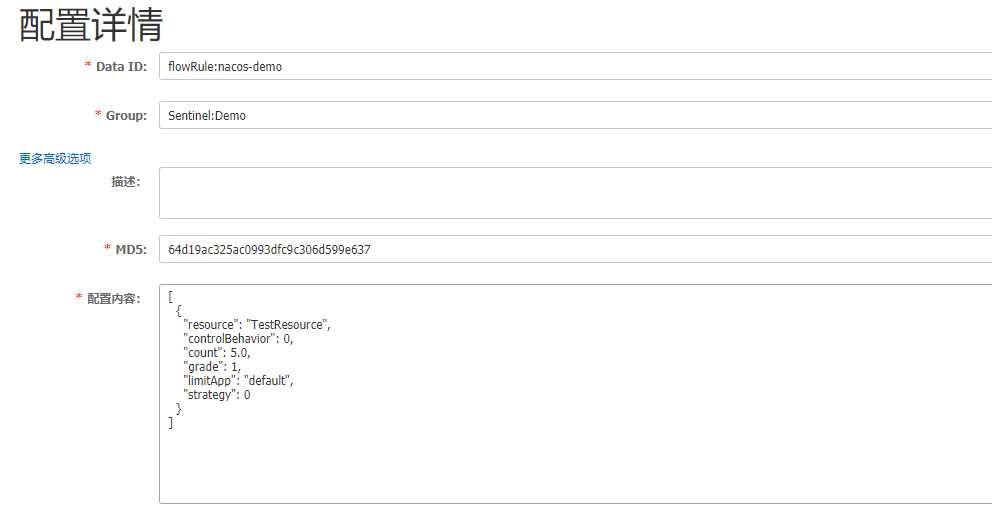The width and height of the screenshot is (992, 506).
Task: Place cursor on the "count": 5.0 line
Action: [x=217, y=353]
